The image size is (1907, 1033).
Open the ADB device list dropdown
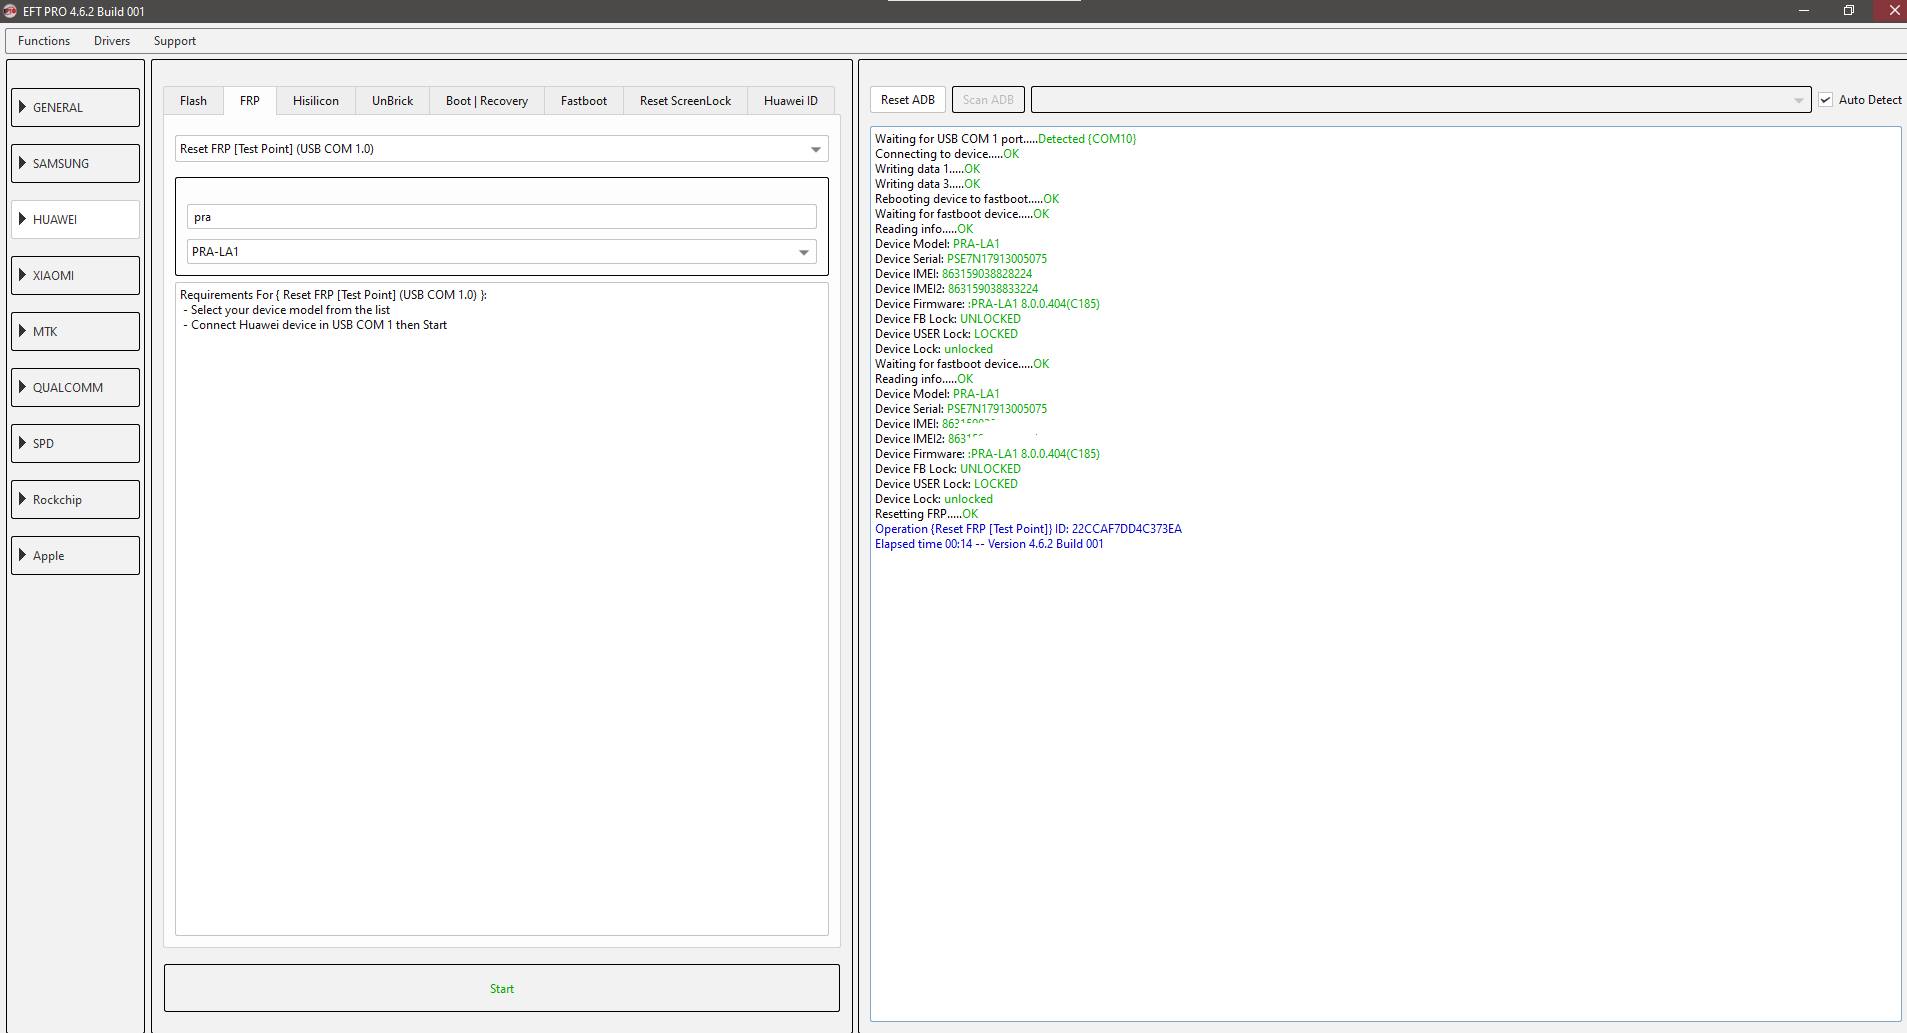1421,100
